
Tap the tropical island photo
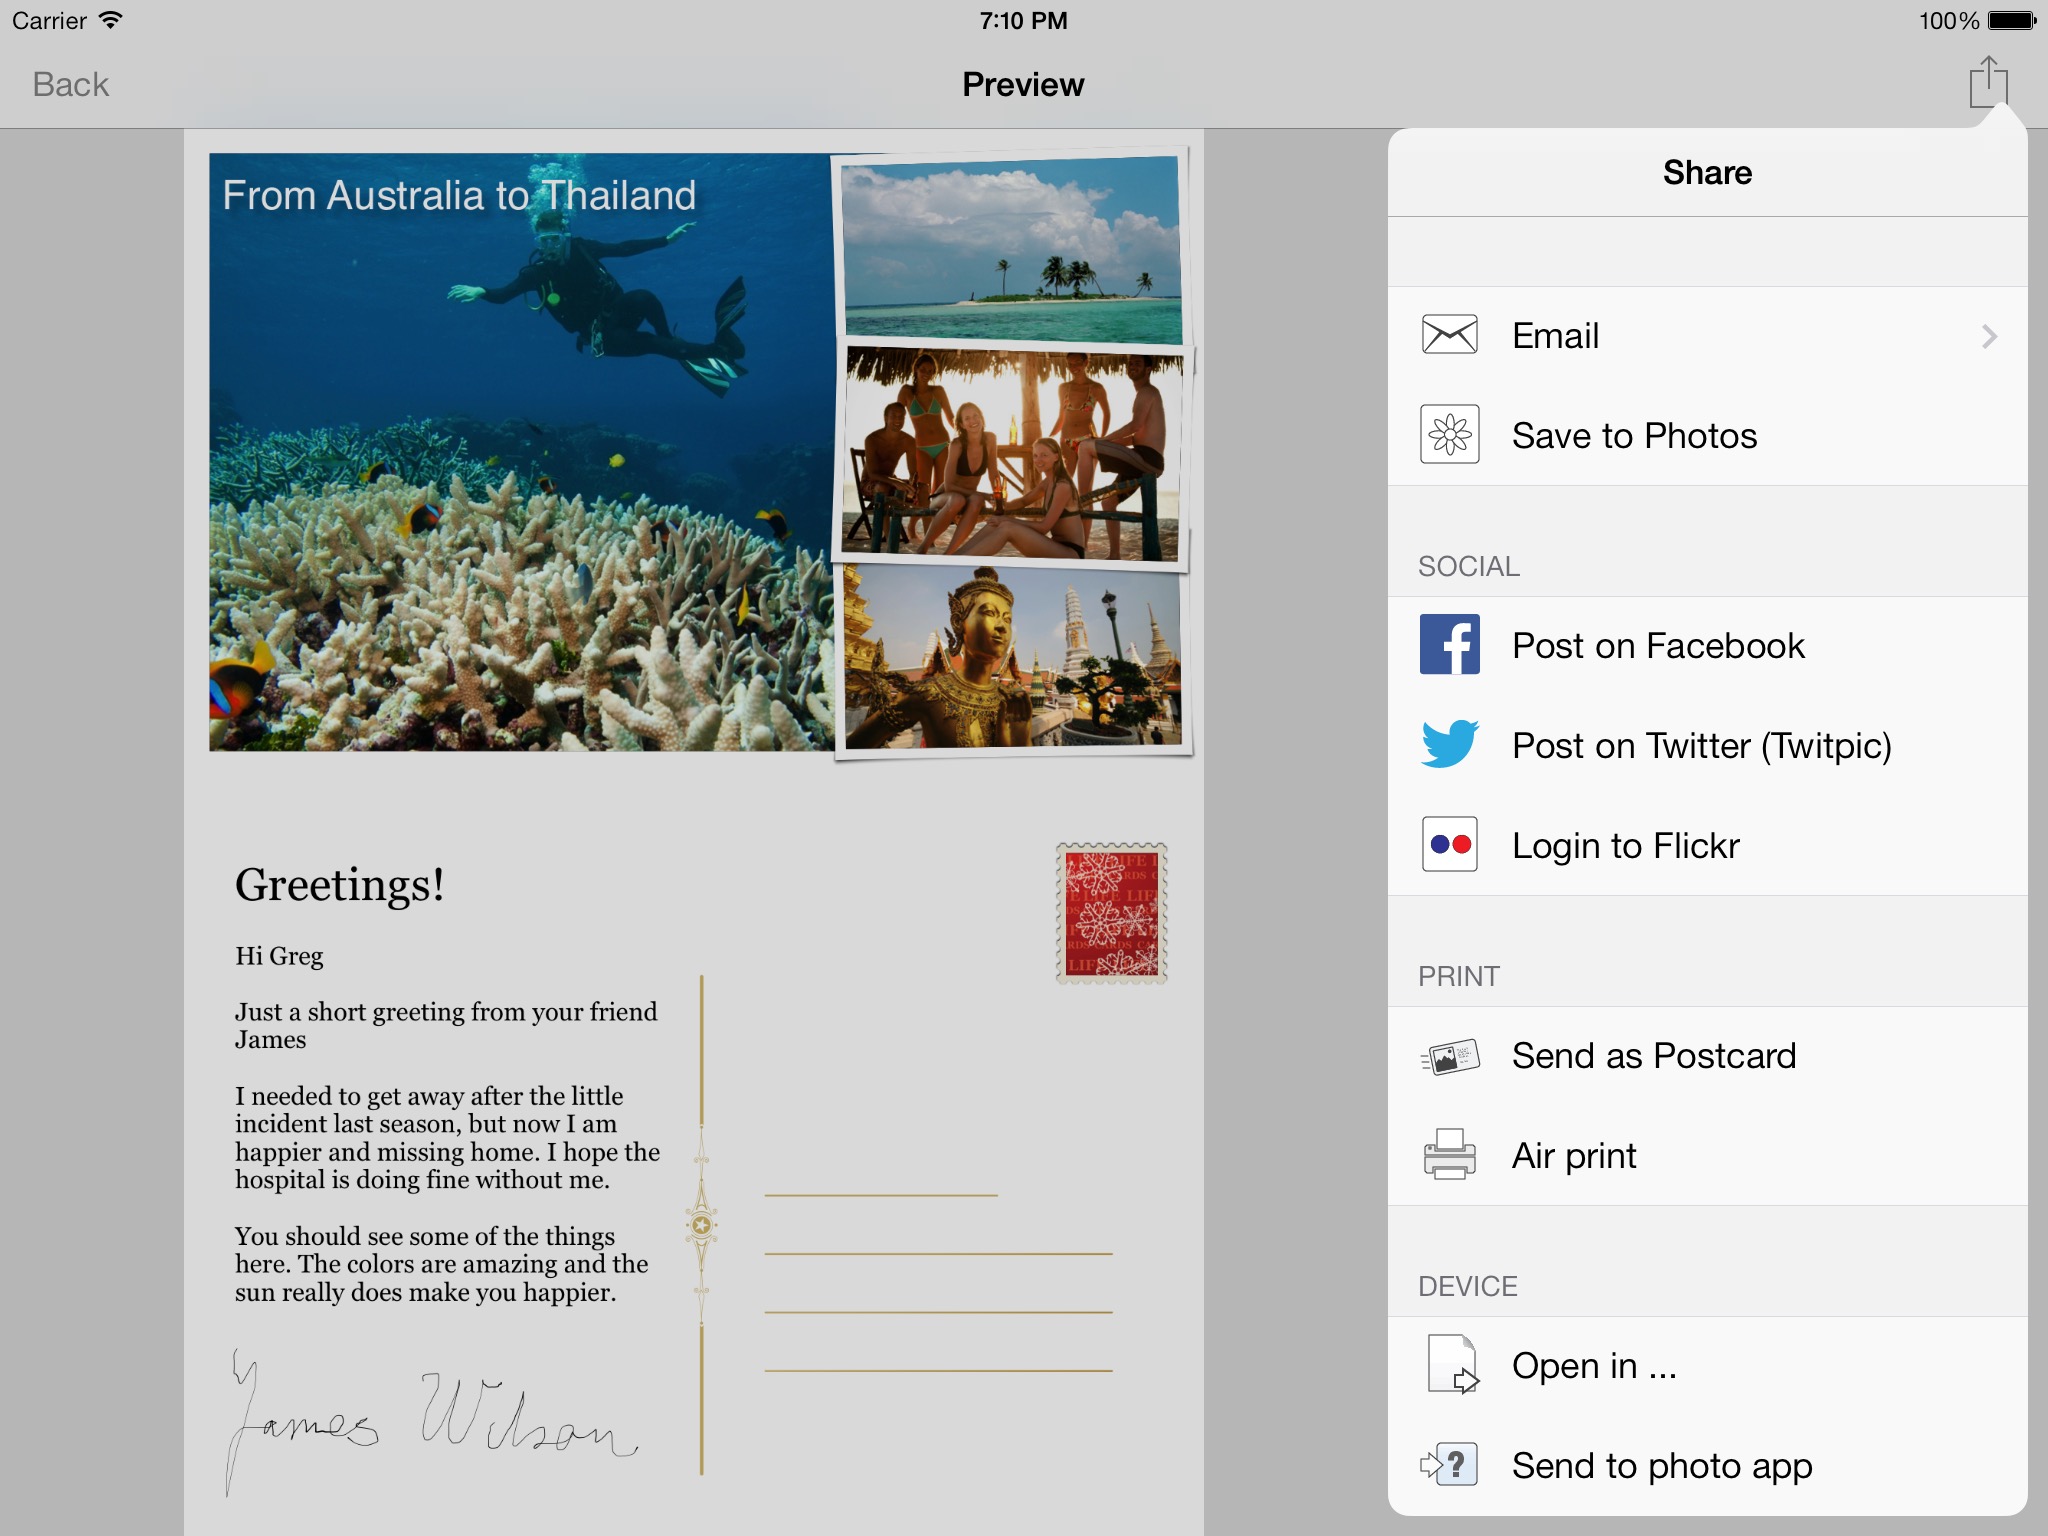pos(1011,247)
